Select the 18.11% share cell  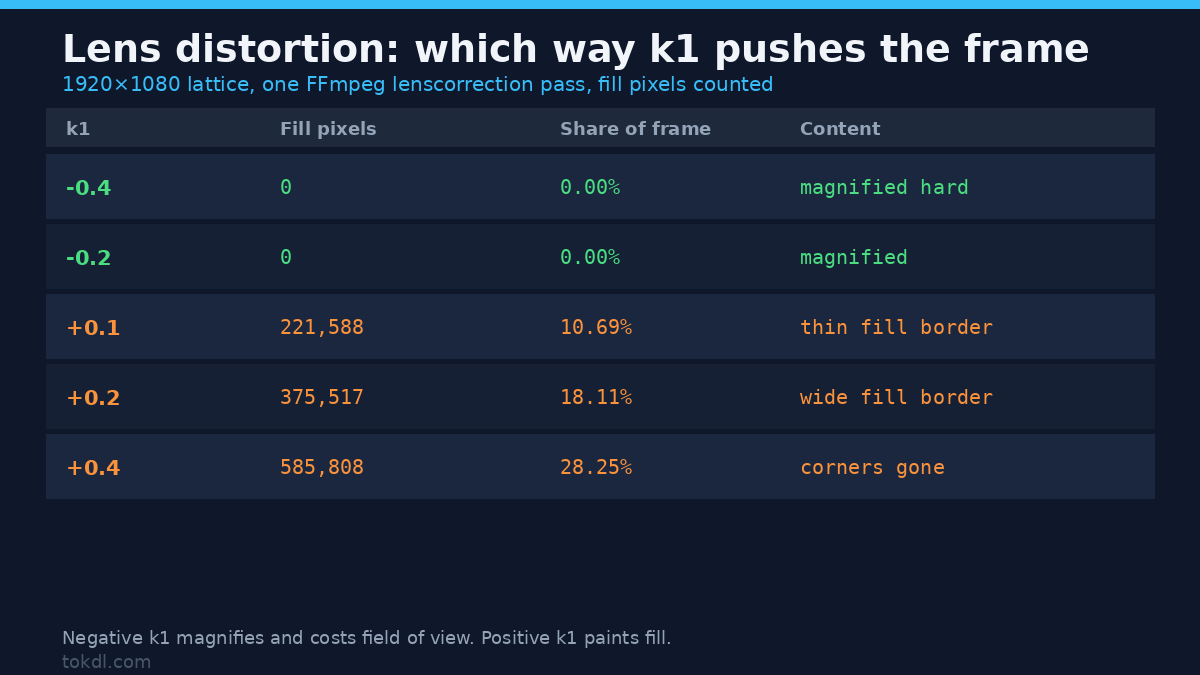pos(596,398)
